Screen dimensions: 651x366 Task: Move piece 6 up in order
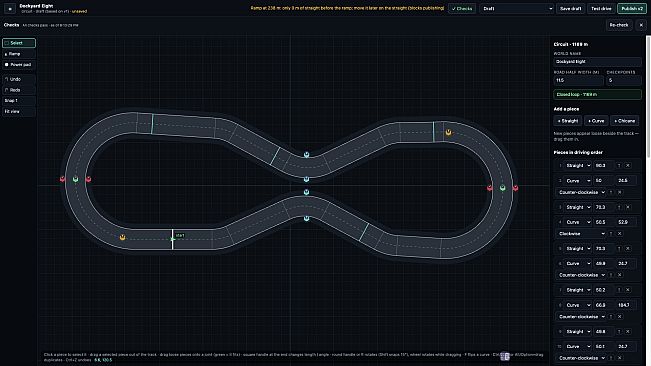coord(611,275)
